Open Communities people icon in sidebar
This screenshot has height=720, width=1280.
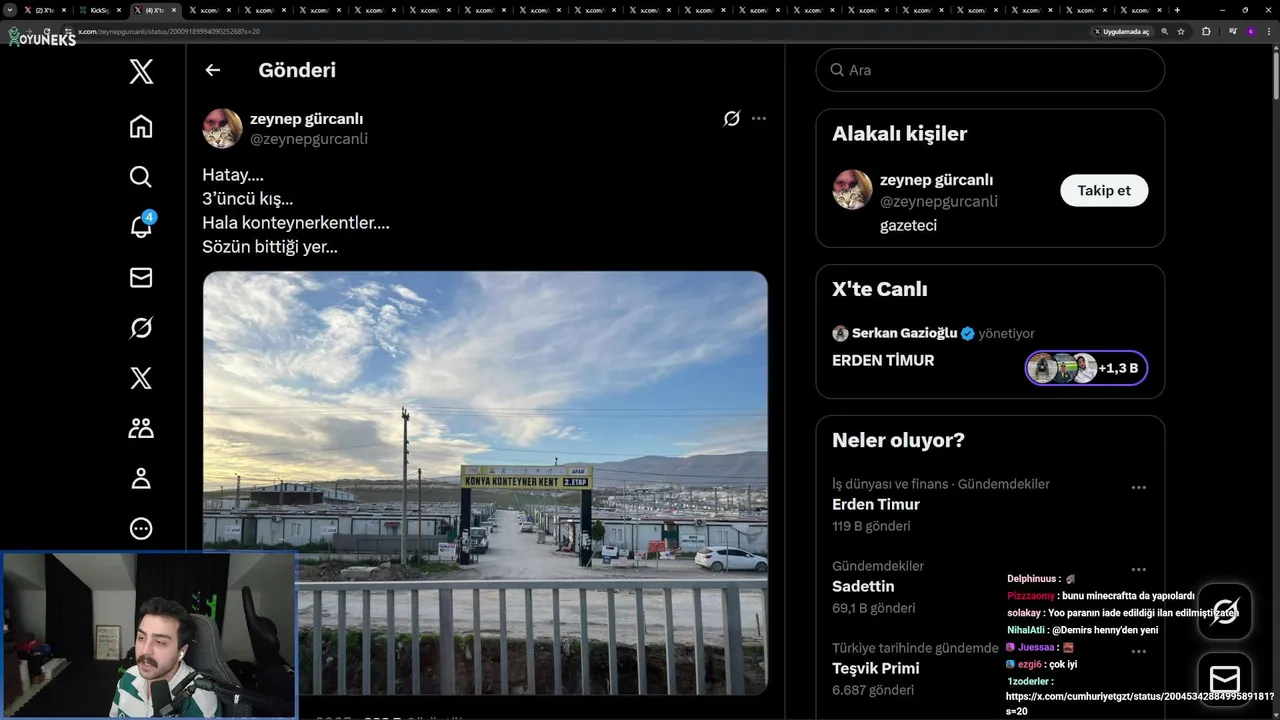(141, 428)
